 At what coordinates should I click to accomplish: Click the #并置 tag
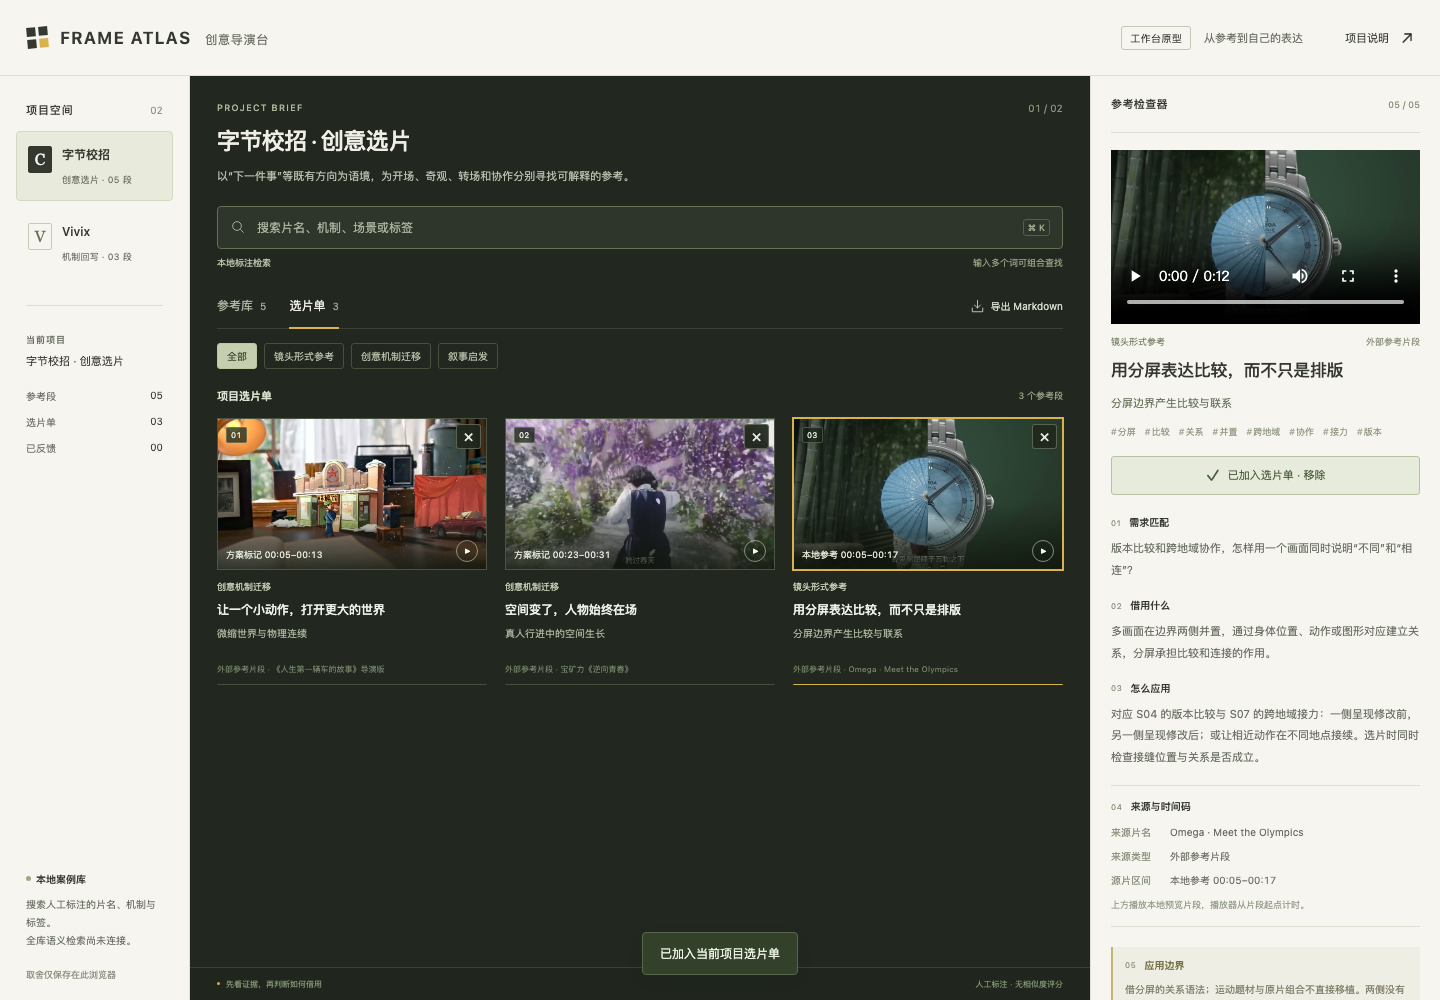pyautogui.click(x=1225, y=432)
